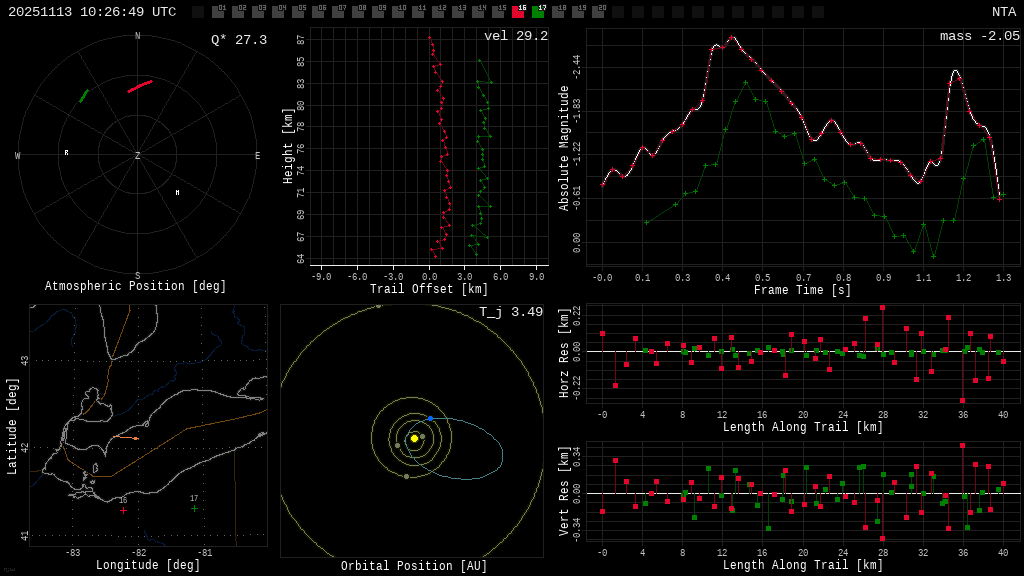Click the timestamp 20251113 10:26:49 UTC
This screenshot has height=576, width=1024.
[92, 12]
